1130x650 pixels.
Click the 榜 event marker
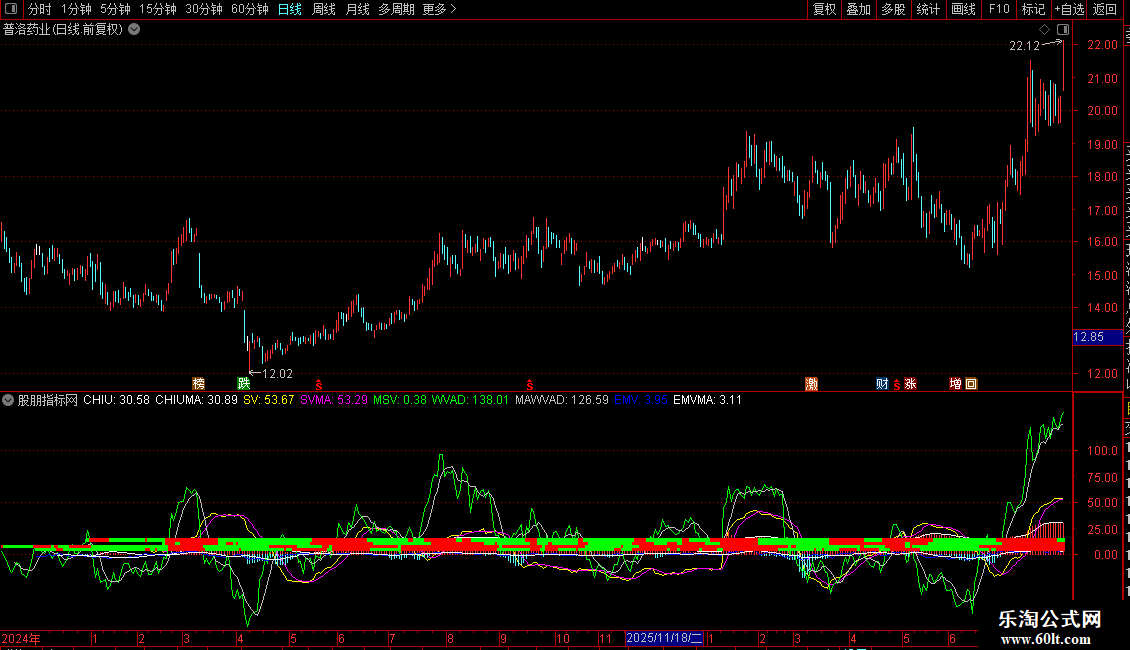click(x=199, y=383)
